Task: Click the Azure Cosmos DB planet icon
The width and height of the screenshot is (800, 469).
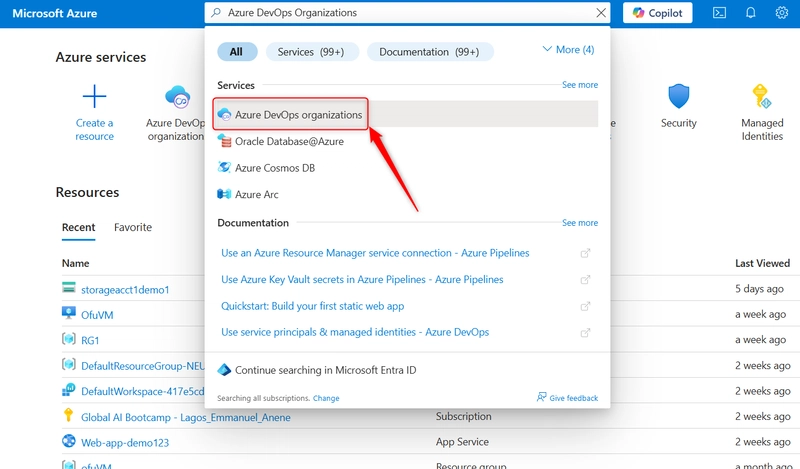Action: (224, 167)
